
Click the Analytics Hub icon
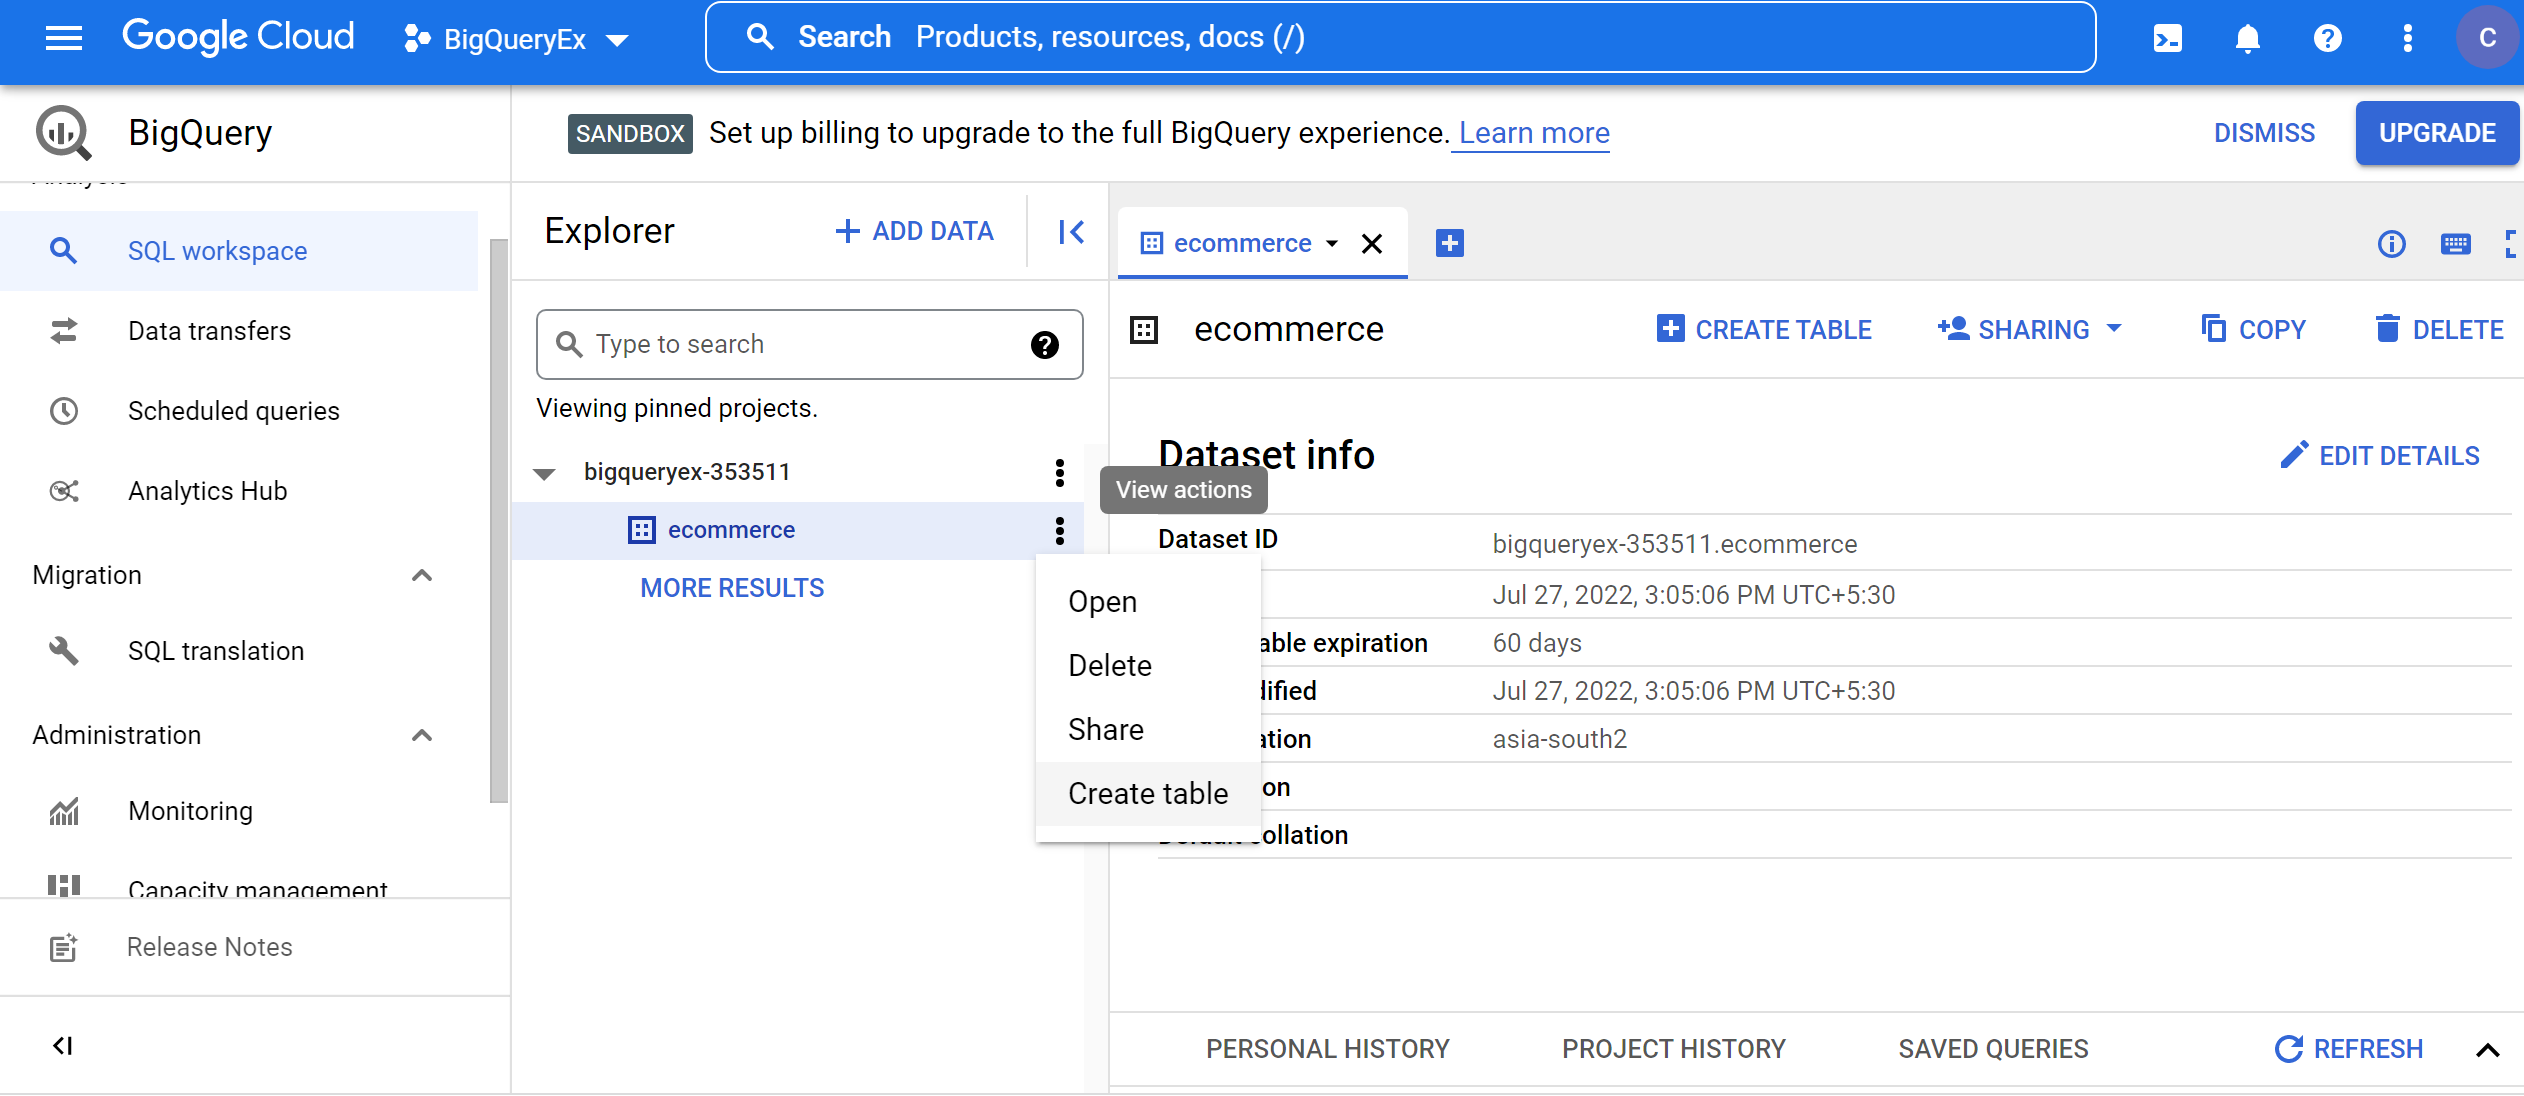[x=64, y=491]
